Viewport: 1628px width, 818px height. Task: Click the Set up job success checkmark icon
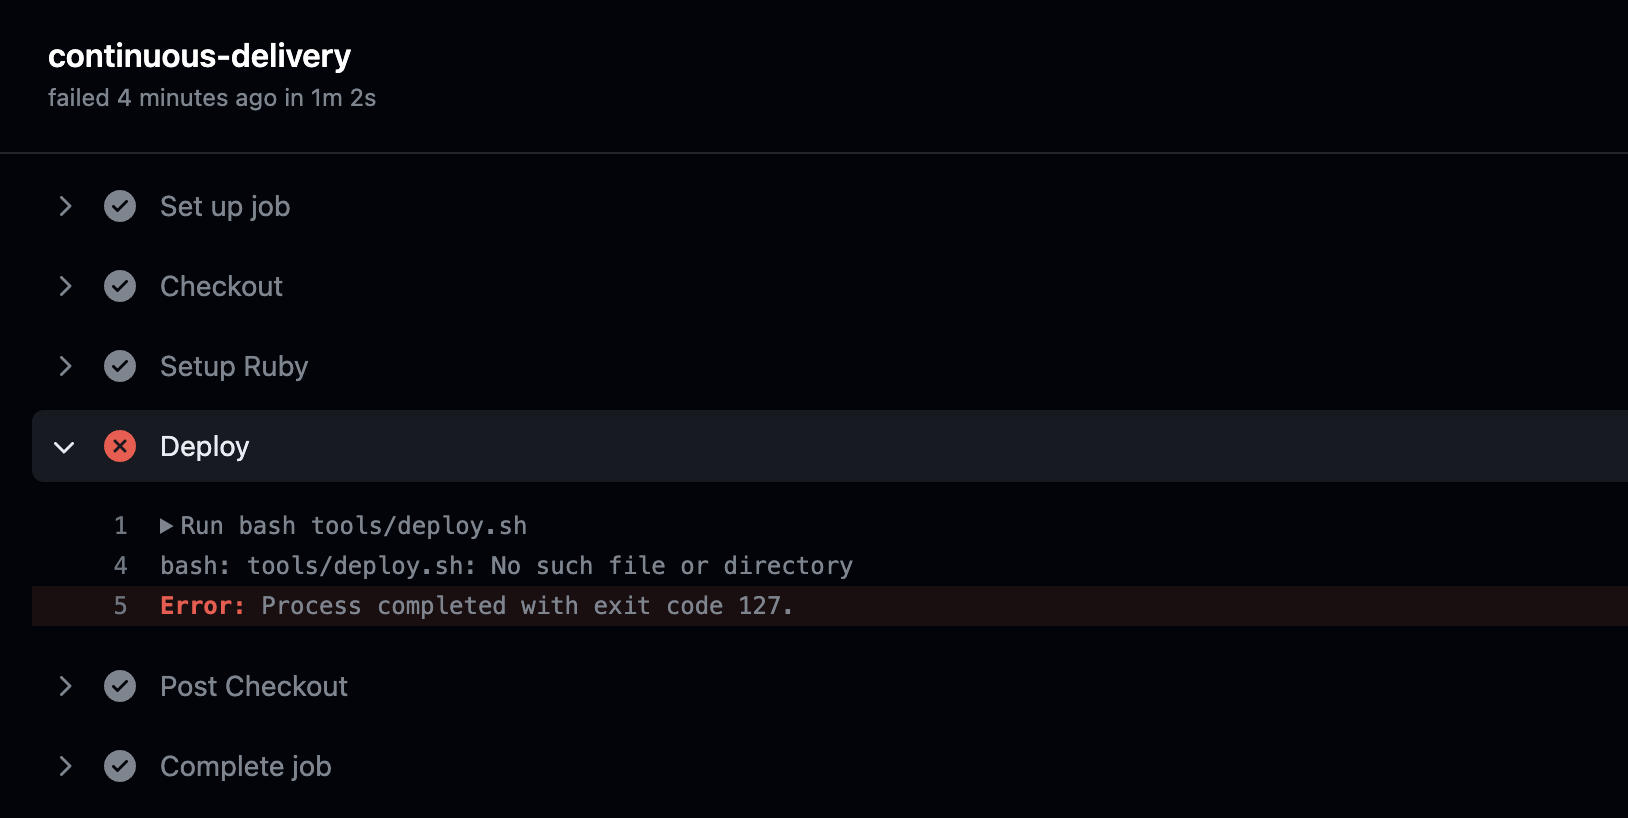120,206
